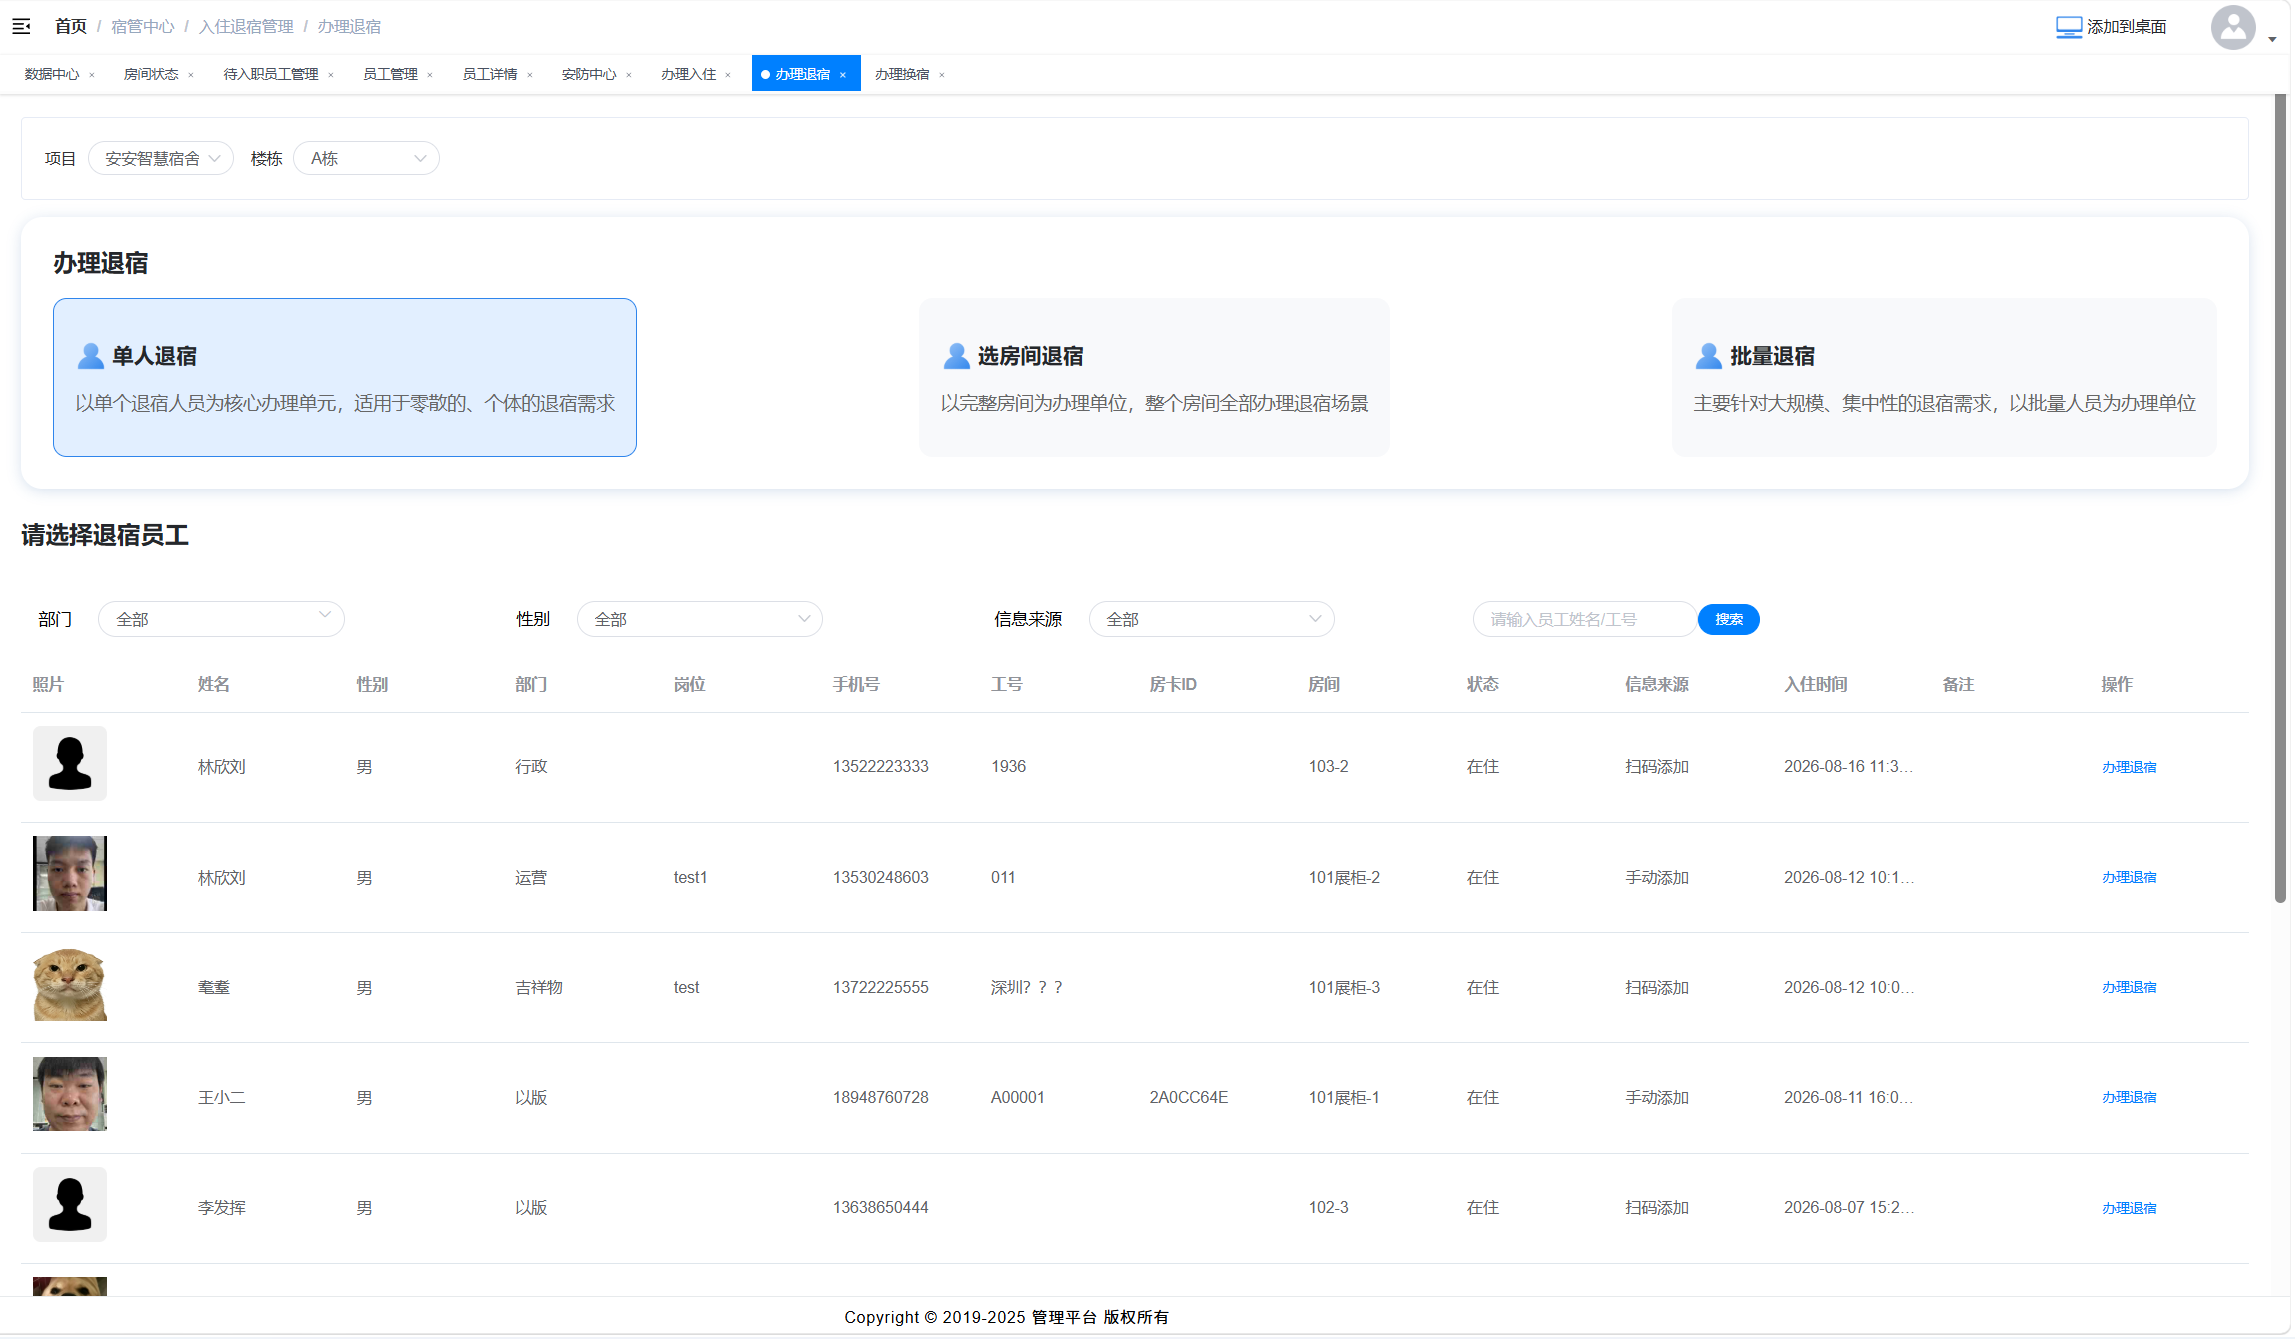Screen dimensions: 2295x1339
Task: Close the 员工管理 tab
Action: (430, 75)
